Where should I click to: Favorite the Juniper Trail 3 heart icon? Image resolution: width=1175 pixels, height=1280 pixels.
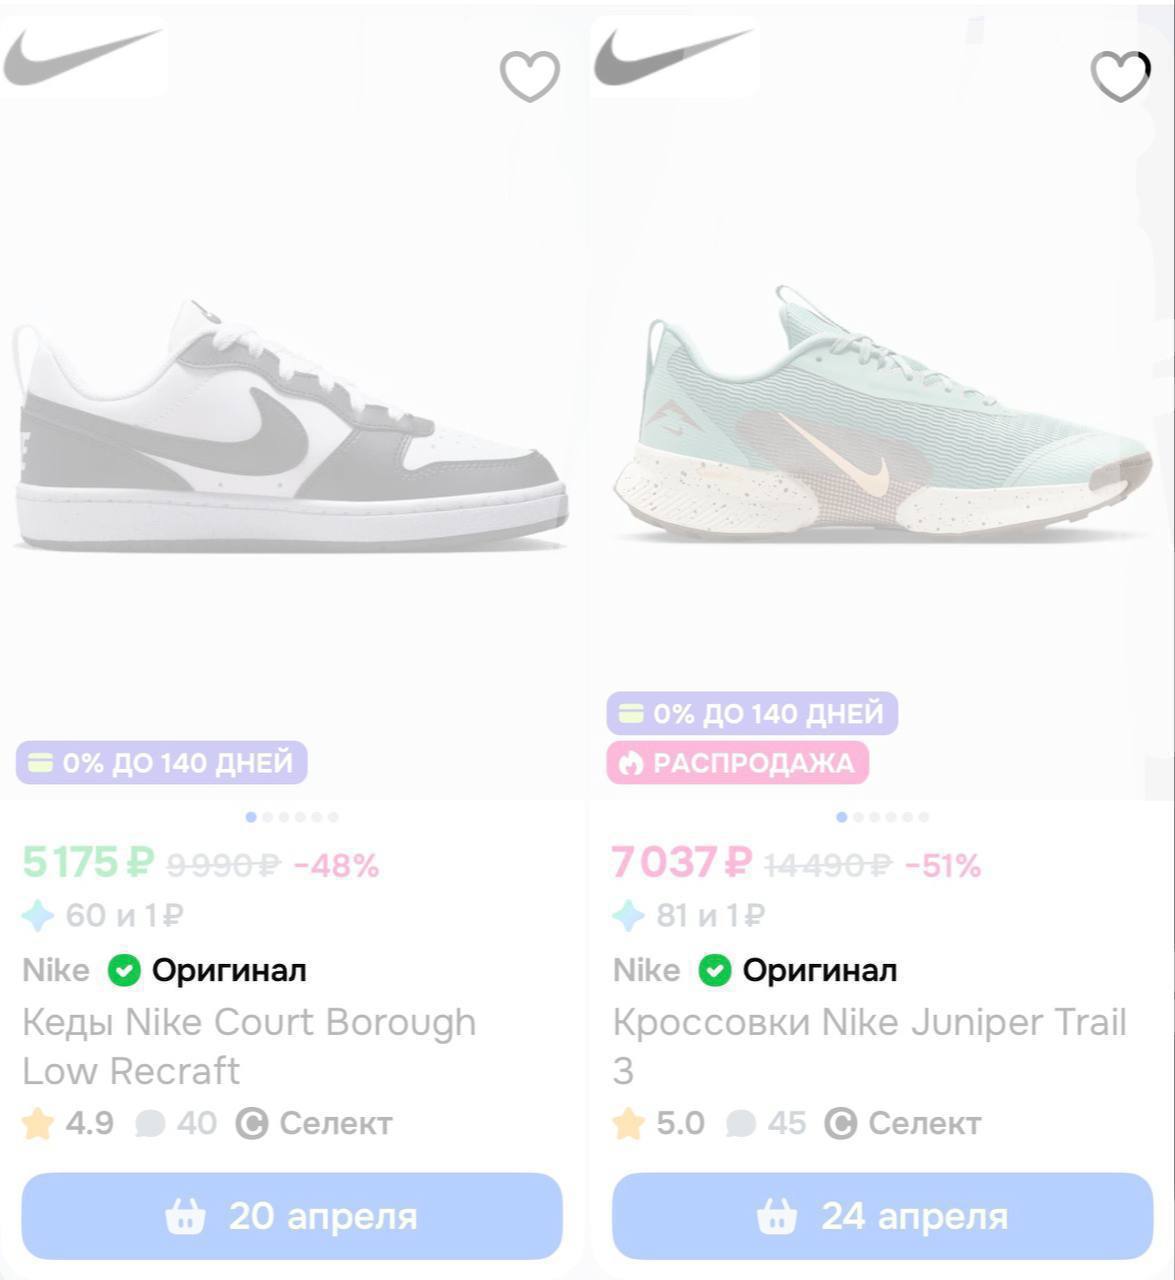point(1120,76)
